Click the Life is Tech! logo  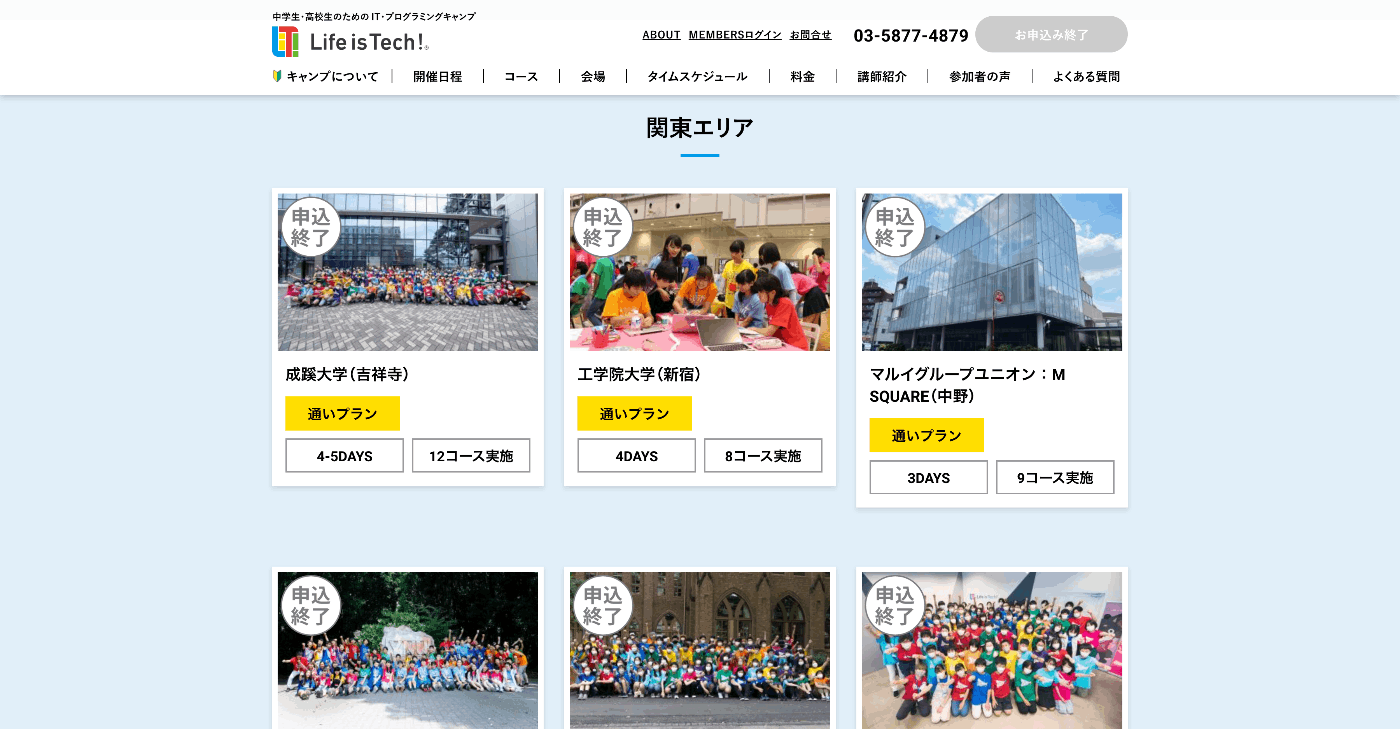[x=351, y=41]
